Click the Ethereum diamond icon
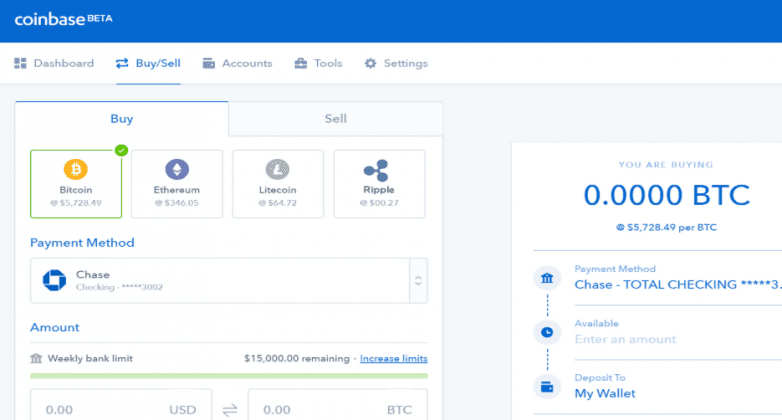Viewport: 782px width, 420px height. (177, 170)
